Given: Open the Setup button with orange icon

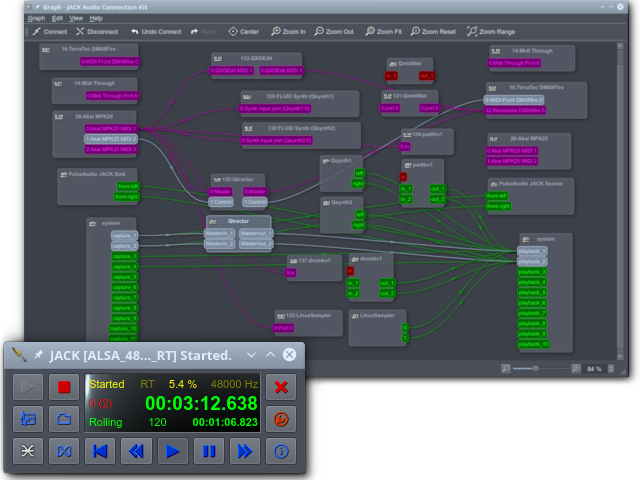Looking at the screenshot, I should [281, 419].
